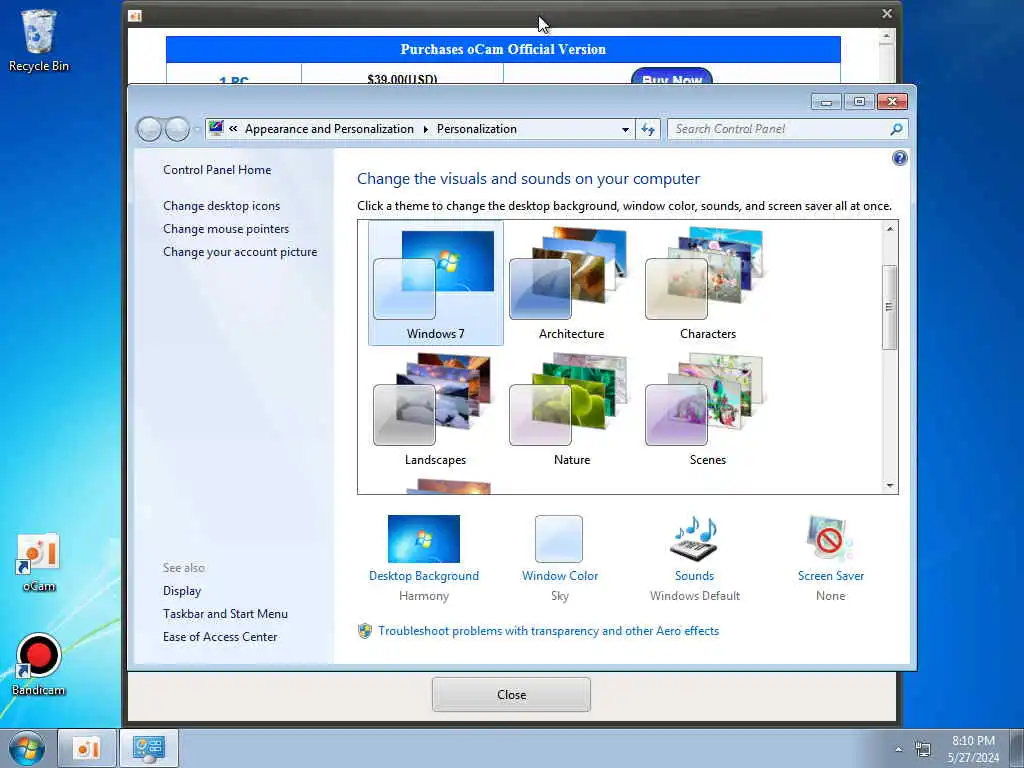Image resolution: width=1024 pixels, height=768 pixels.
Task: Apply the Scenes theme
Action: point(707,409)
